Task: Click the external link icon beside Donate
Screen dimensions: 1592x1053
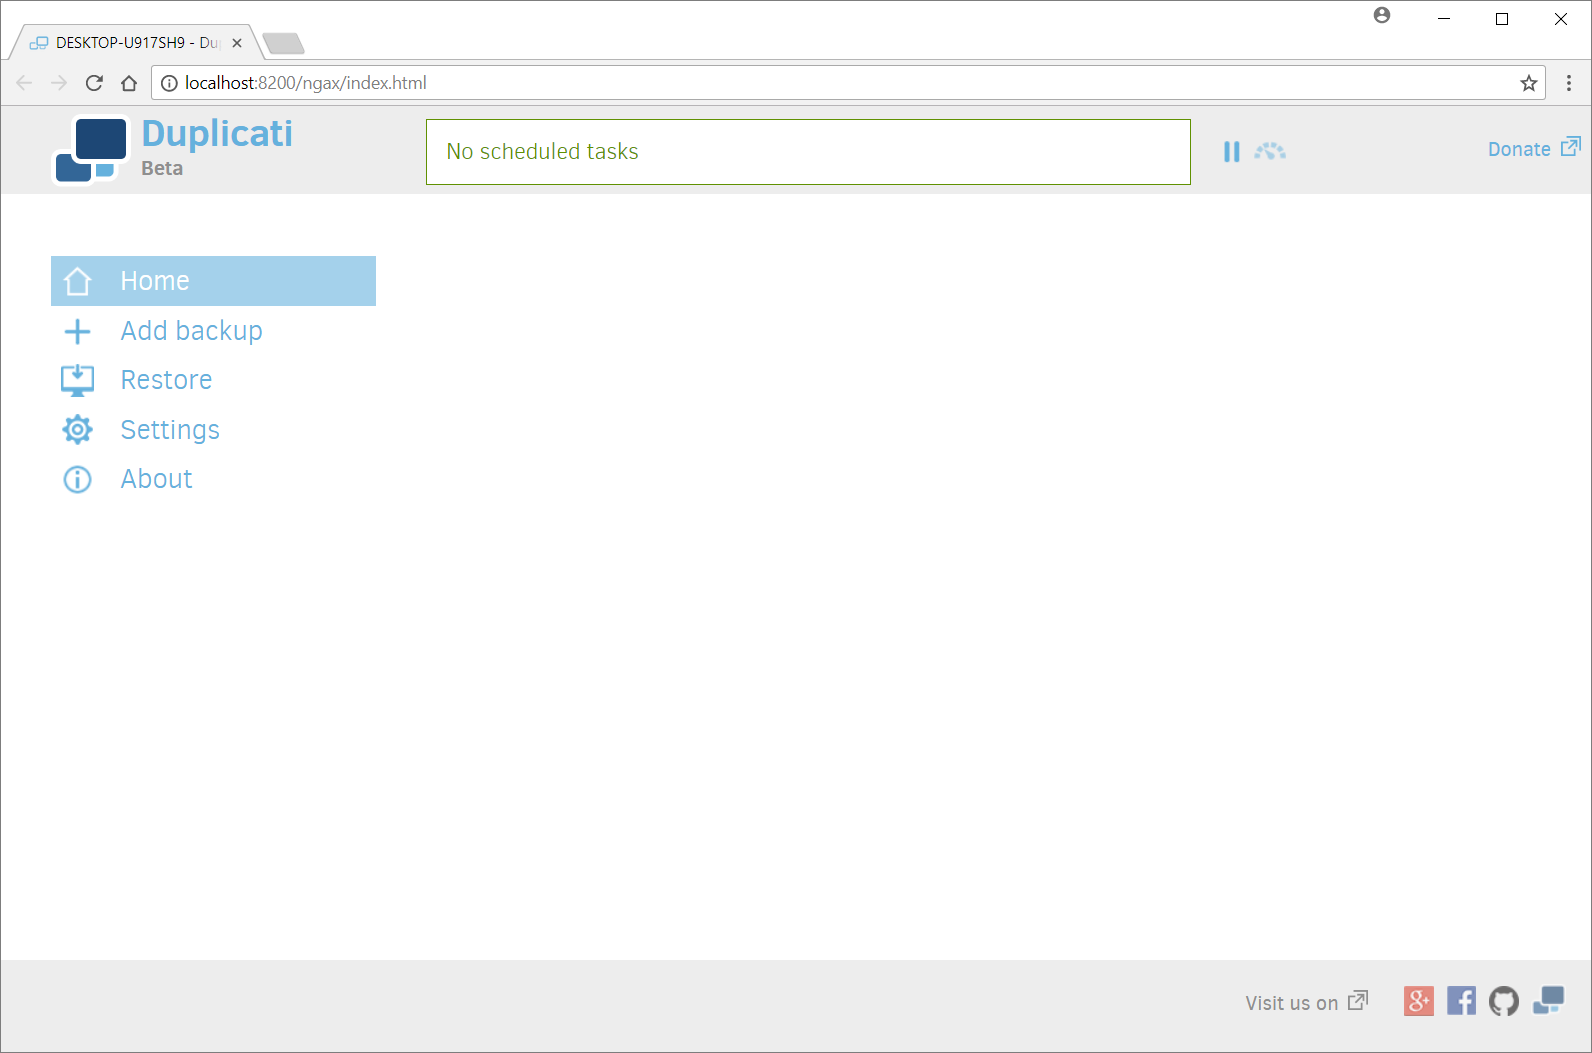Action: [1571, 147]
